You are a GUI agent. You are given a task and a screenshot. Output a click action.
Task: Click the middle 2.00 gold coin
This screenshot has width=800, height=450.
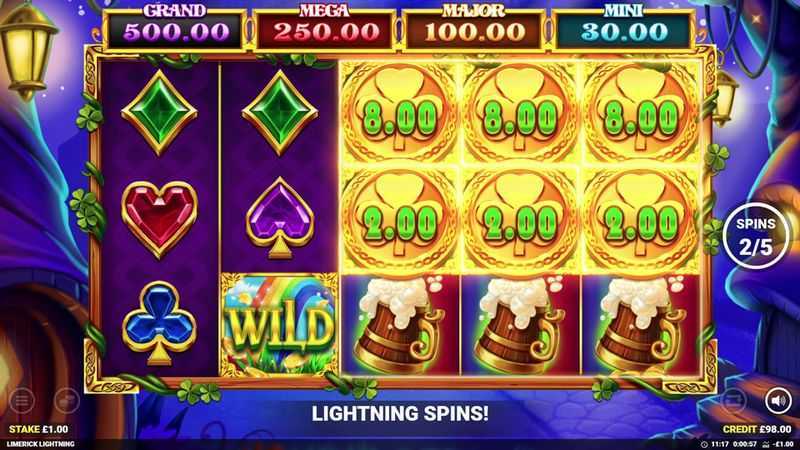click(x=520, y=220)
